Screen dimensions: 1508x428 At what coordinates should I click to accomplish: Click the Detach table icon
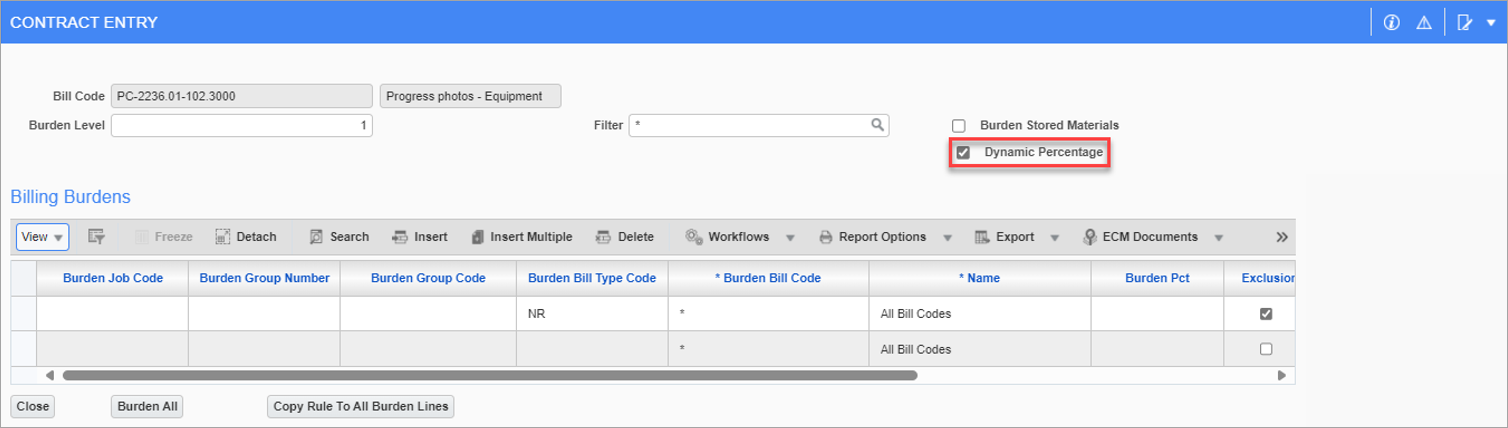[222, 237]
